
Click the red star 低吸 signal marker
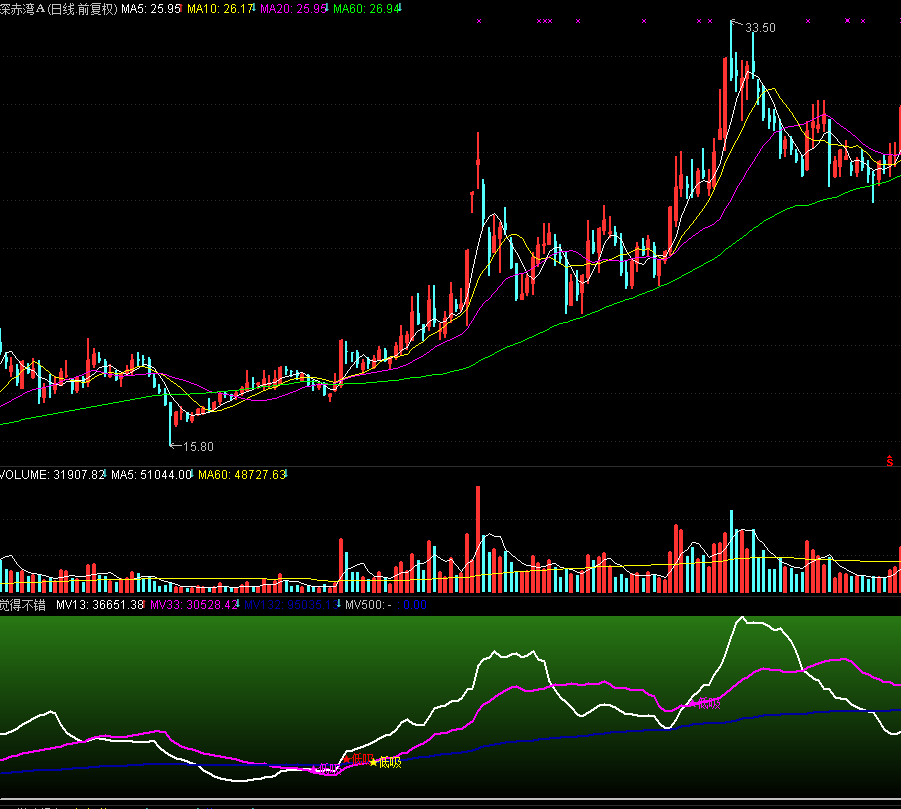pos(358,759)
